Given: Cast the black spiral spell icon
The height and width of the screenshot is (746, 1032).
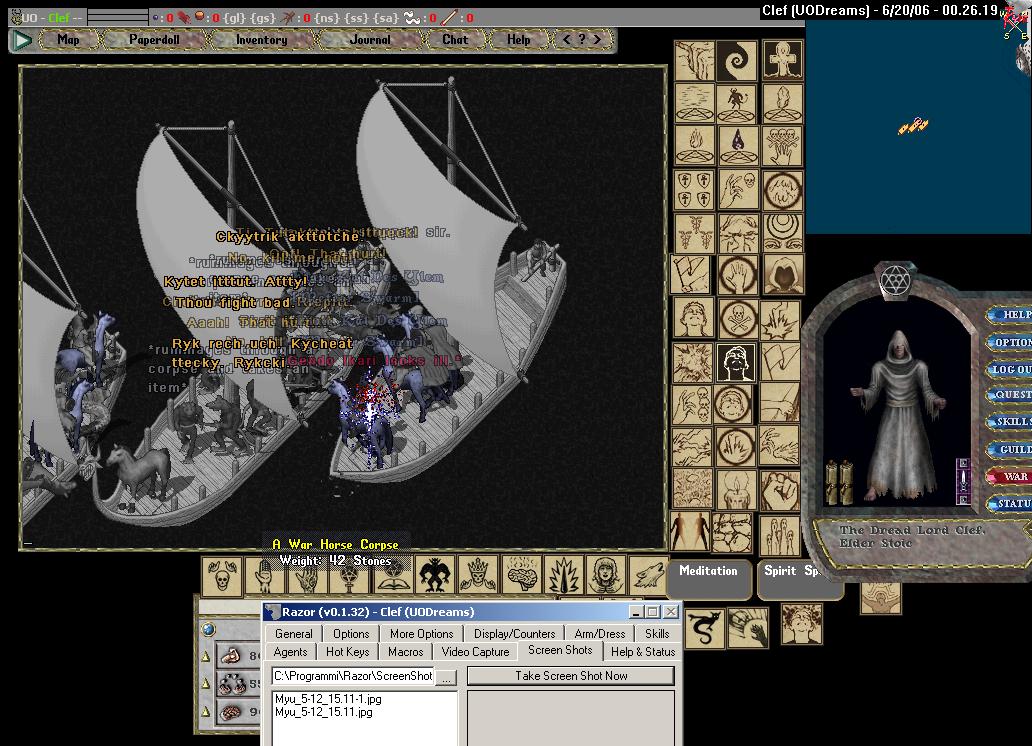Looking at the screenshot, I should [x=736, y=60].
